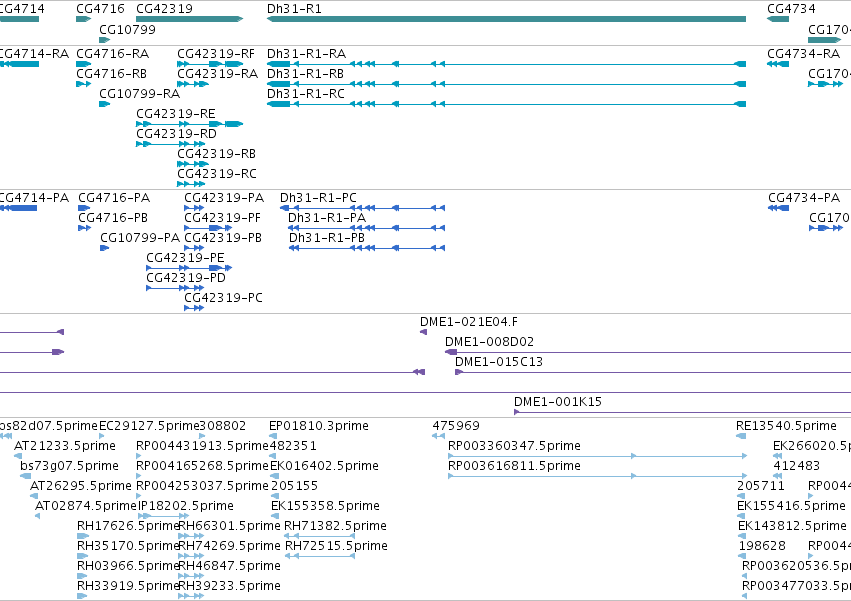The height and width of the screenshot is (601, 851).
Task: Click EST EK155358.5prime label
Action: click(325, 507)
